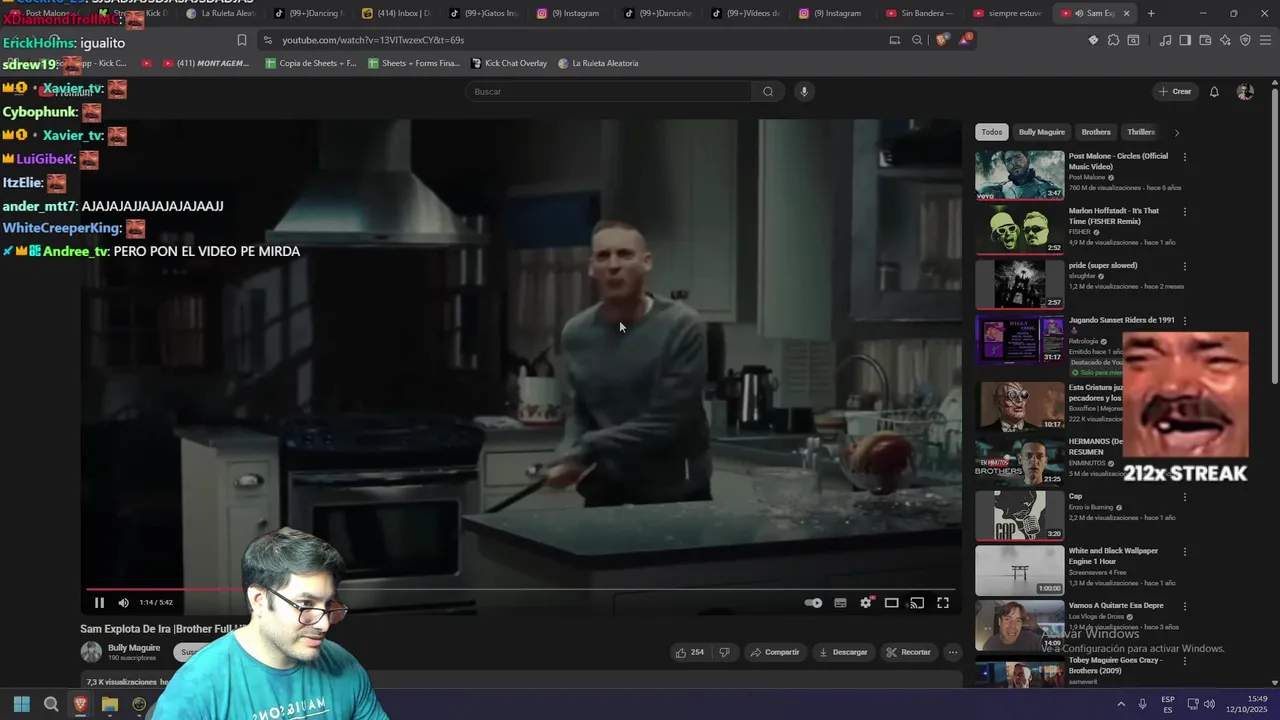1280x720 pixels.
Task: Open a new browser tab
Action: 1151,13
